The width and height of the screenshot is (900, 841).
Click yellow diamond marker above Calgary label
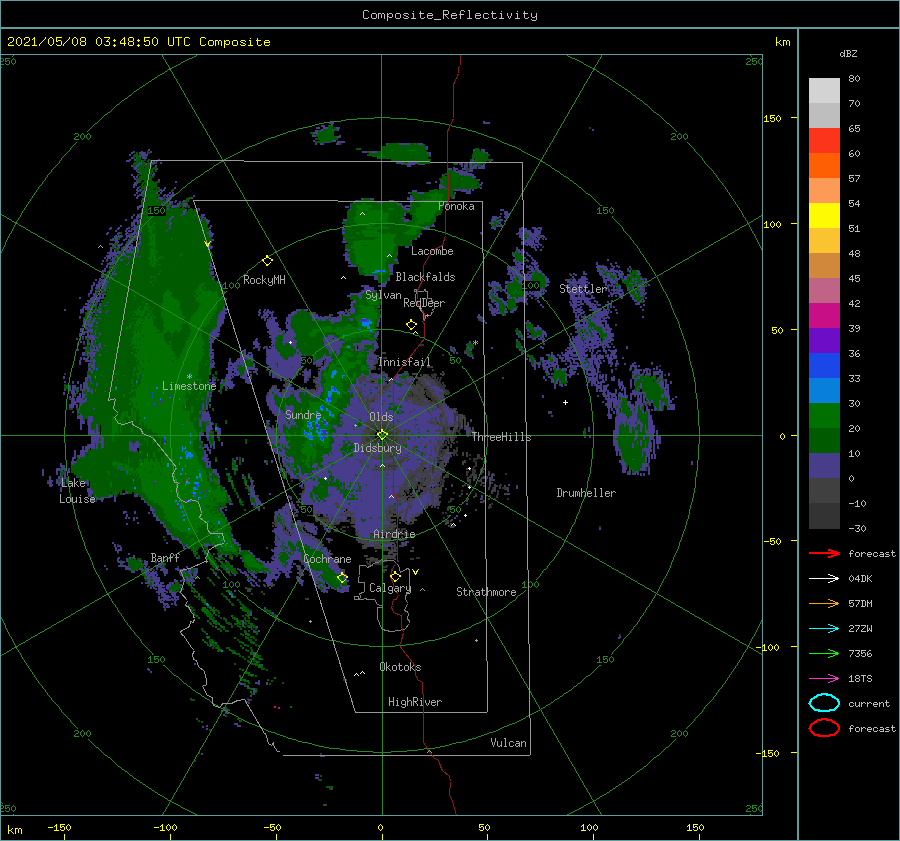(x=395, y=576)
